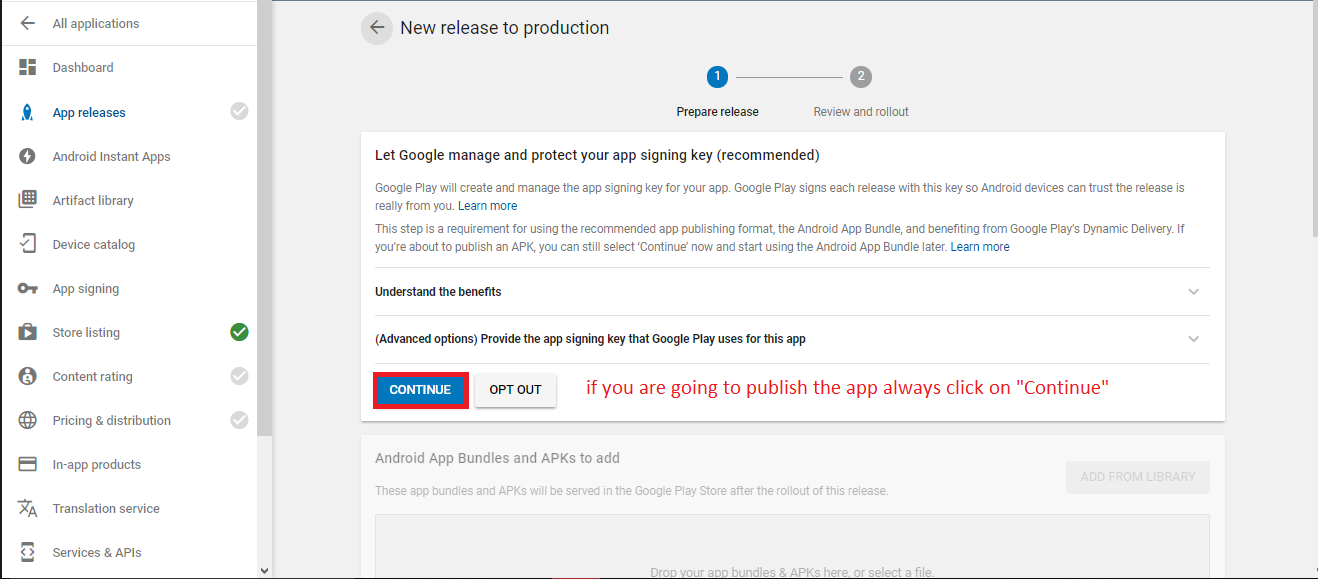1318x579 pixels.
Task: Click the Artifact library icon
Action: pos(28,200)
